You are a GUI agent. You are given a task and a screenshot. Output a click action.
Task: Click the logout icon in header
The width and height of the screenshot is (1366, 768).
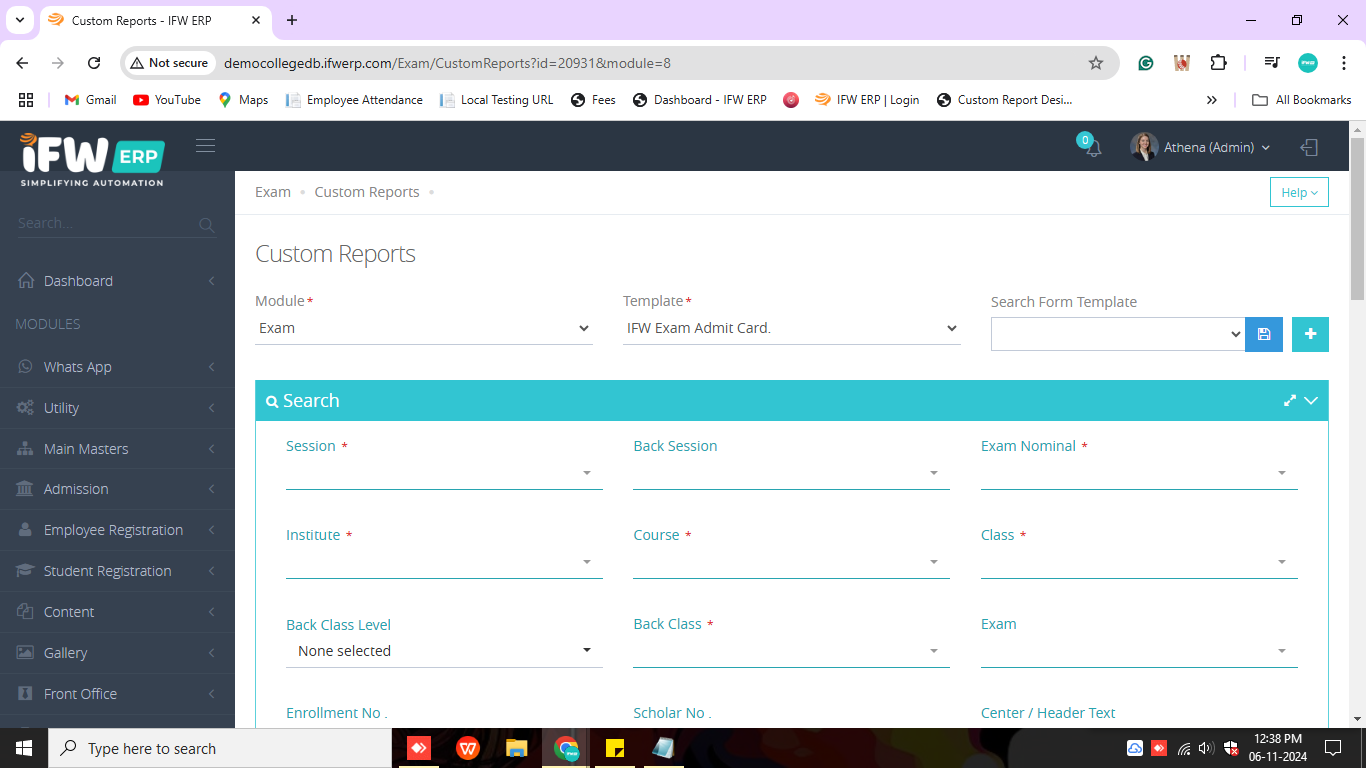tap(1309, 147)
